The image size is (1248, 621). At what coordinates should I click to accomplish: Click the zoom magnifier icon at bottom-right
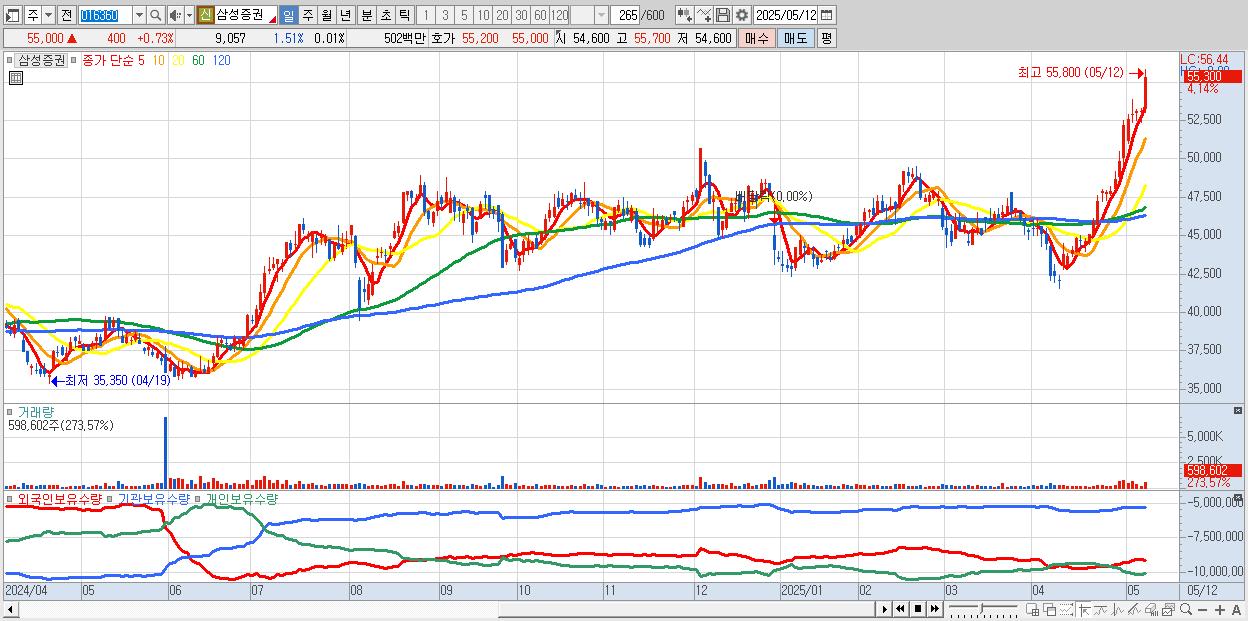(1185, 609)
